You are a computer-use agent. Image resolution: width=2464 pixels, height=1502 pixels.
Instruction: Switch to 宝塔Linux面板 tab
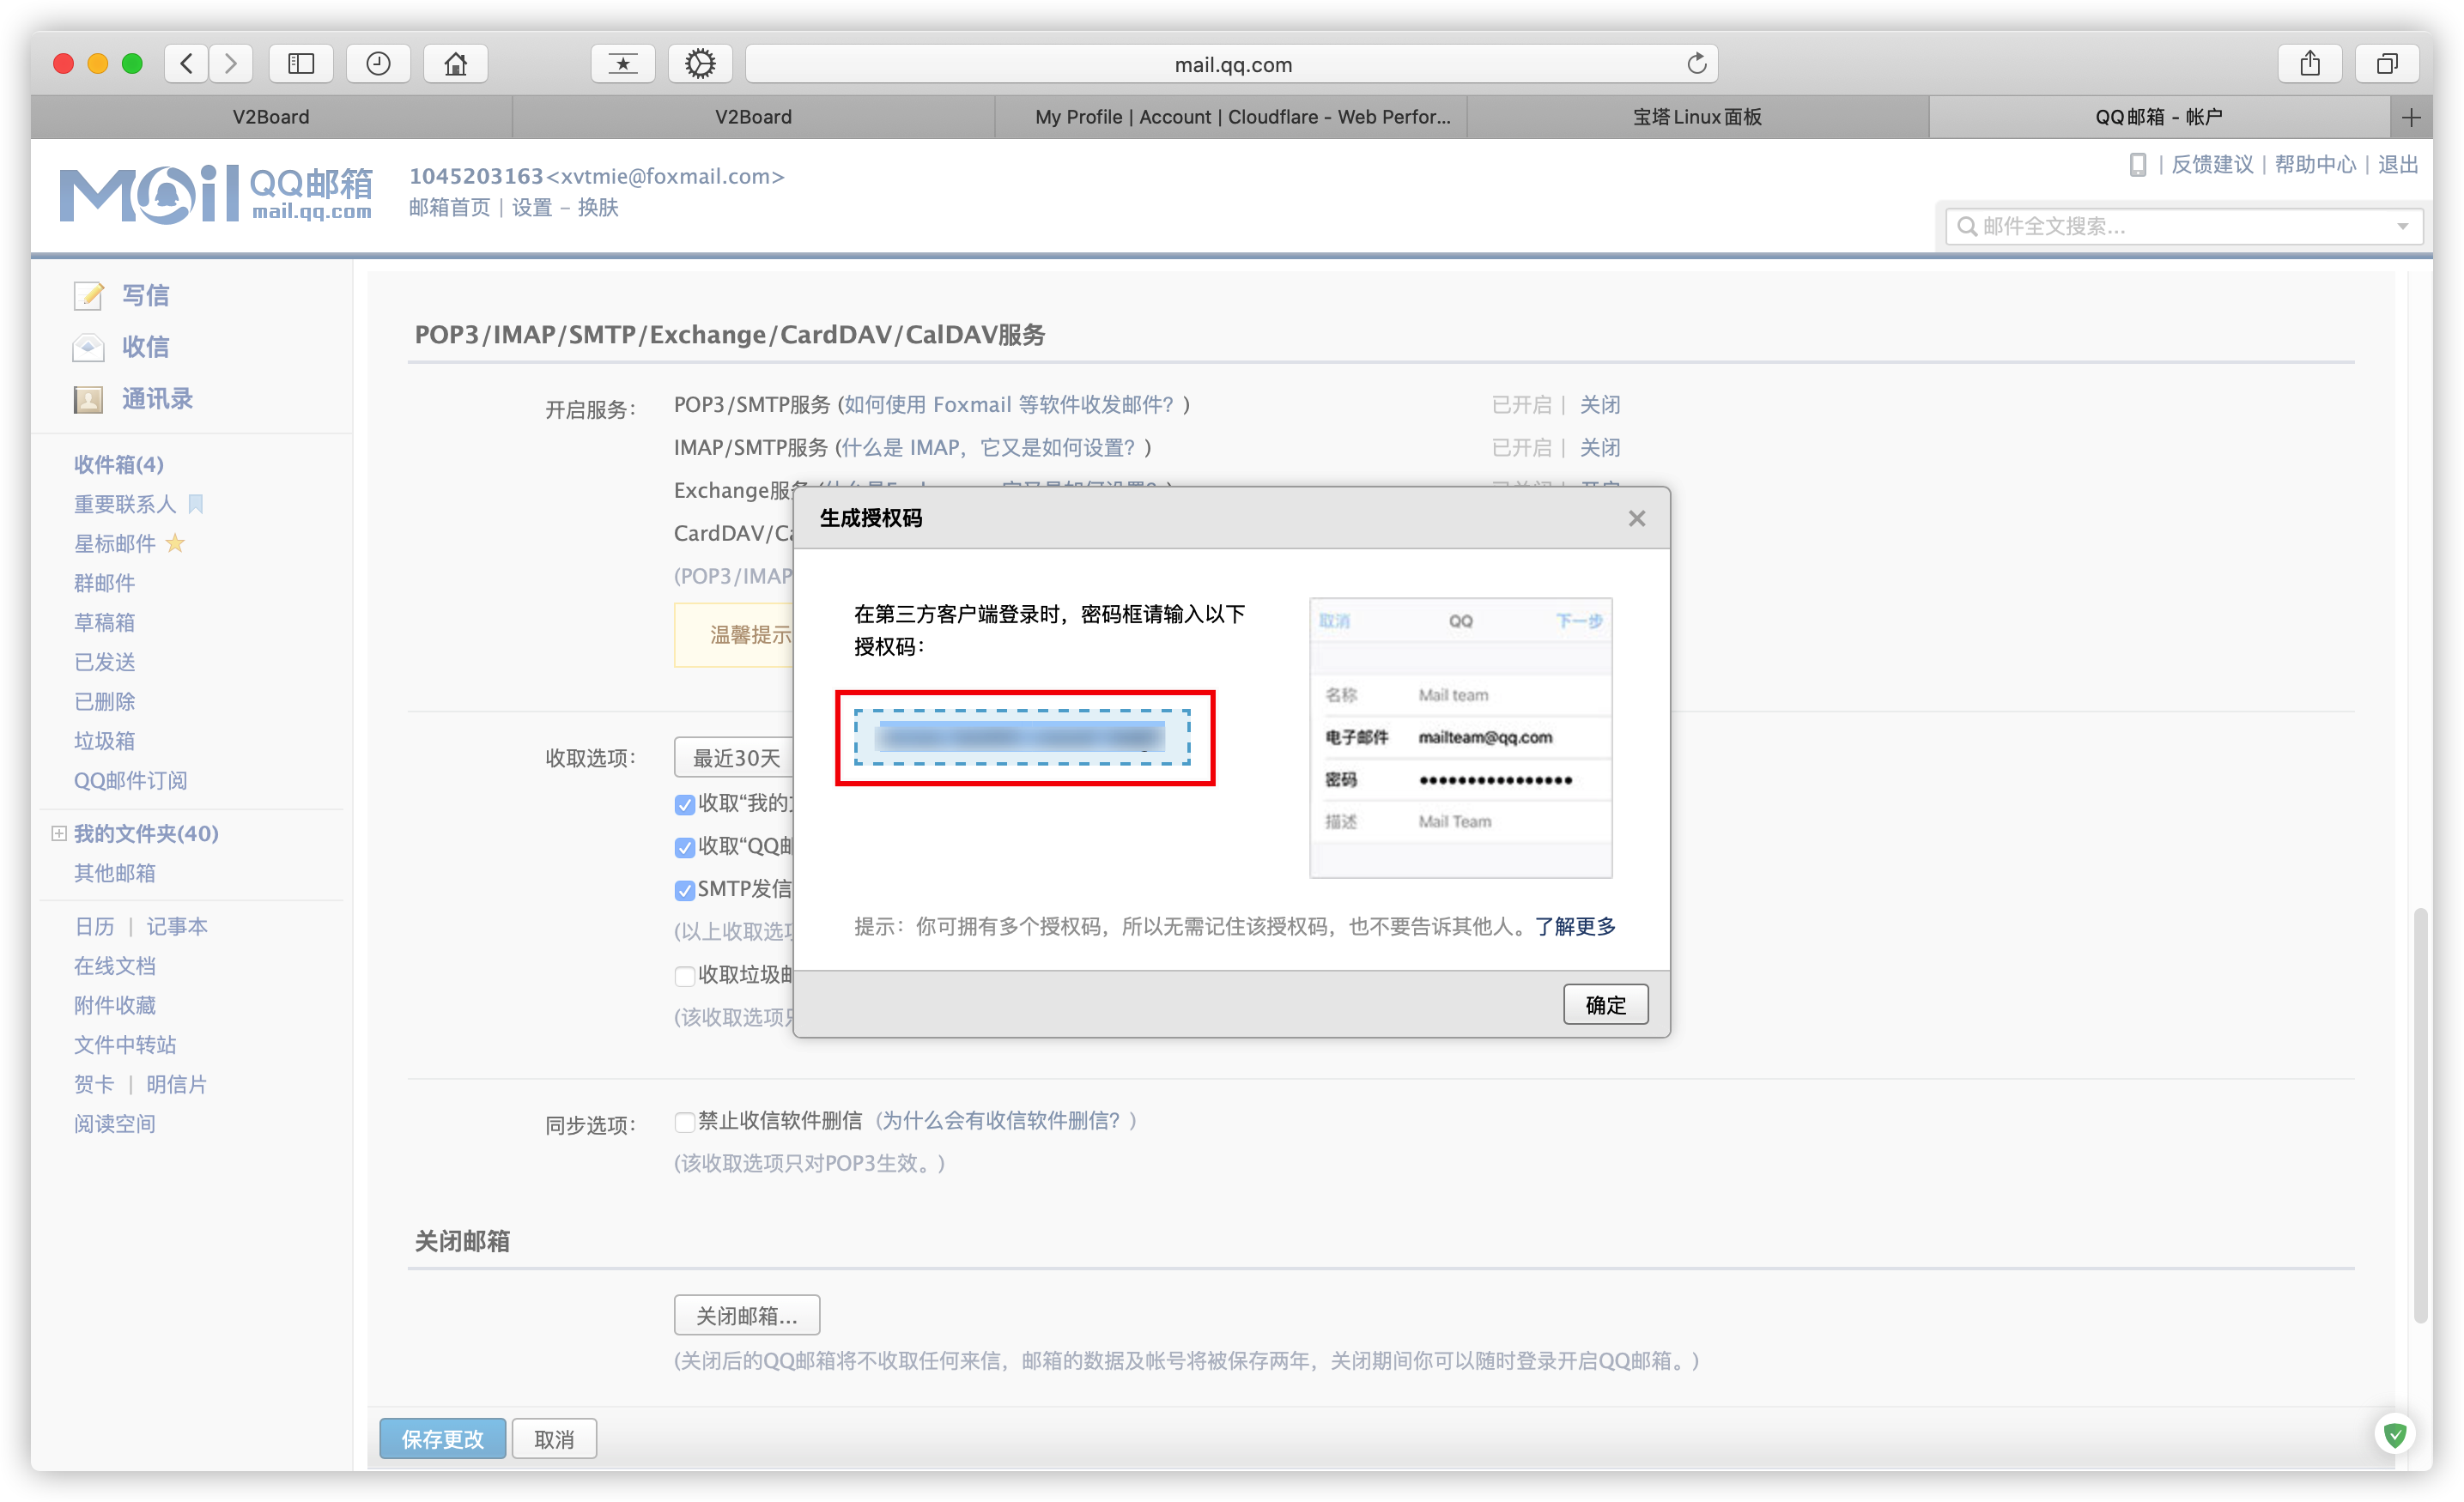tap(1697, 117)
